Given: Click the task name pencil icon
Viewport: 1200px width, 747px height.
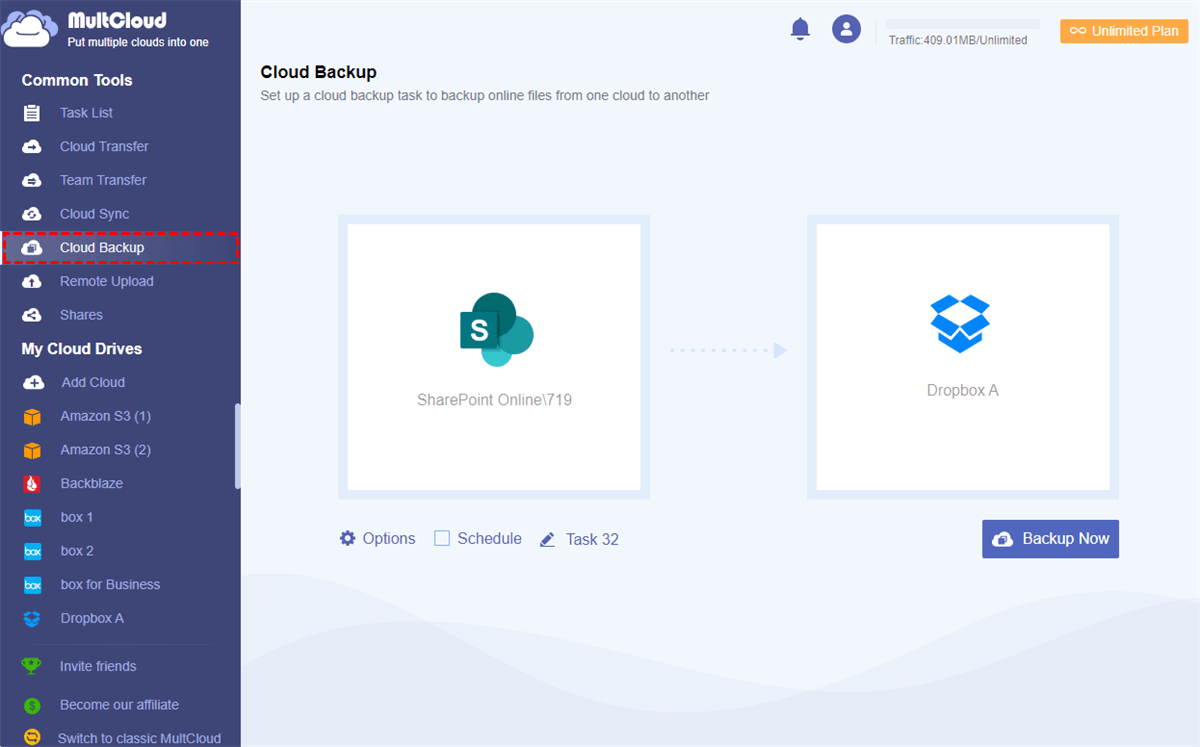Looking at the screenshot, I should point(547,539).
